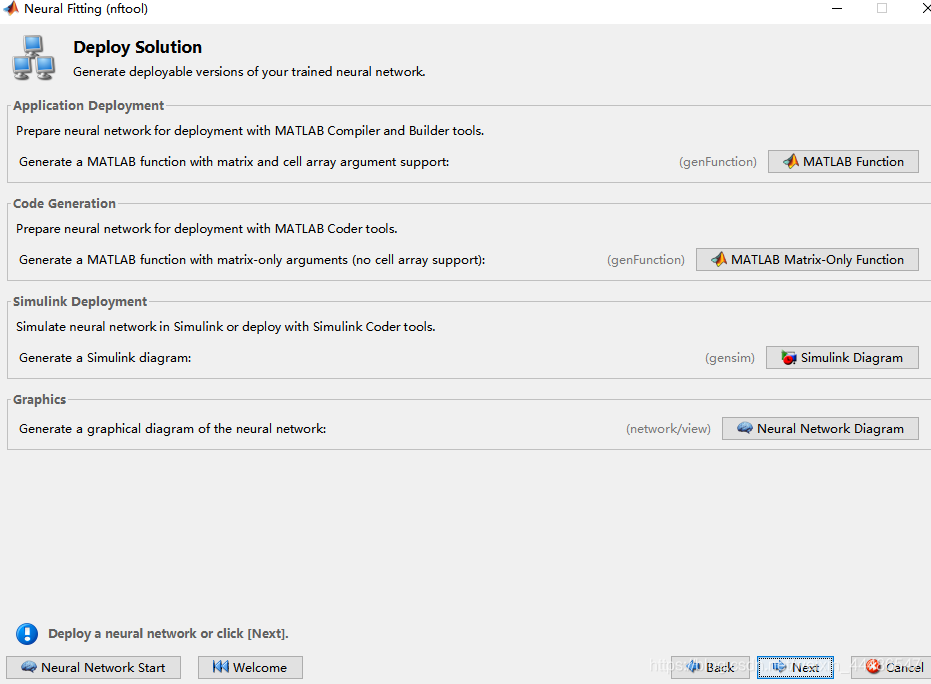Click the Simulink icon on Simulink Diagram button
This screenshot has width=931, height=684.
790,357
